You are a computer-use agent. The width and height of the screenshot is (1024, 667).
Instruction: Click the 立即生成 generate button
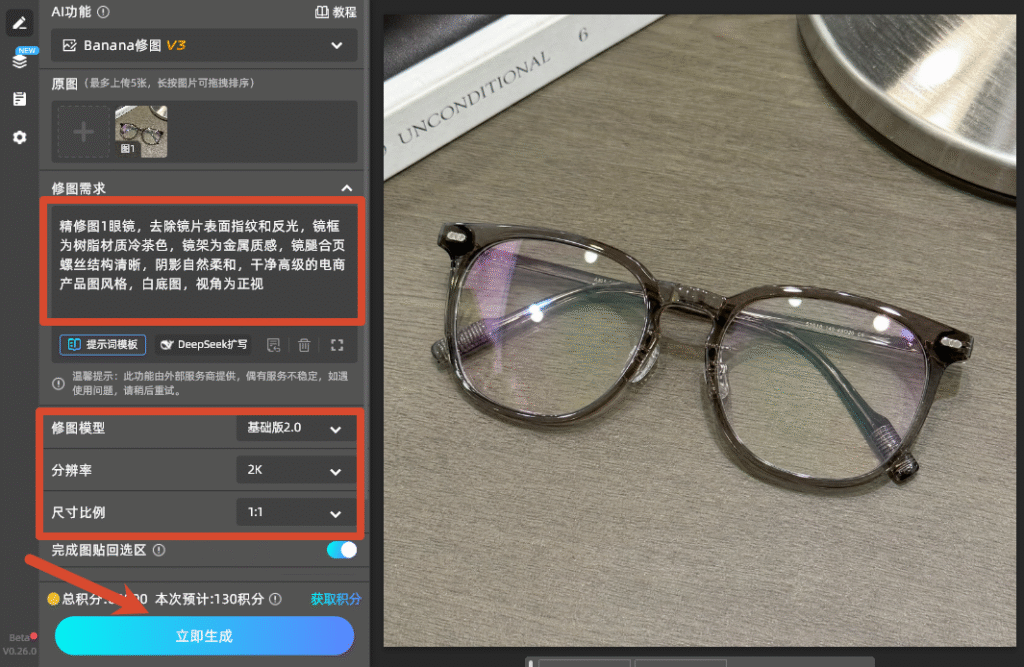point(204,636)
